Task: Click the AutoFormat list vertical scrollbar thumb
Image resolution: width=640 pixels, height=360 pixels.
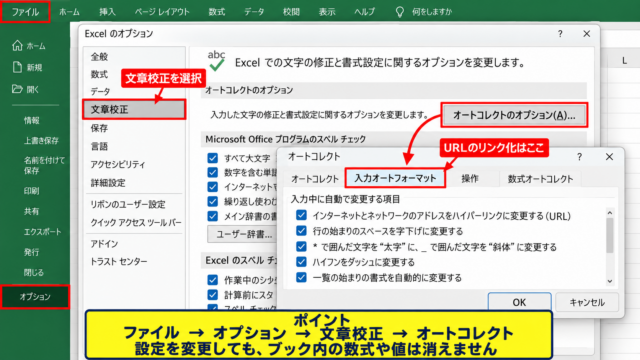Action: point(610,235)
